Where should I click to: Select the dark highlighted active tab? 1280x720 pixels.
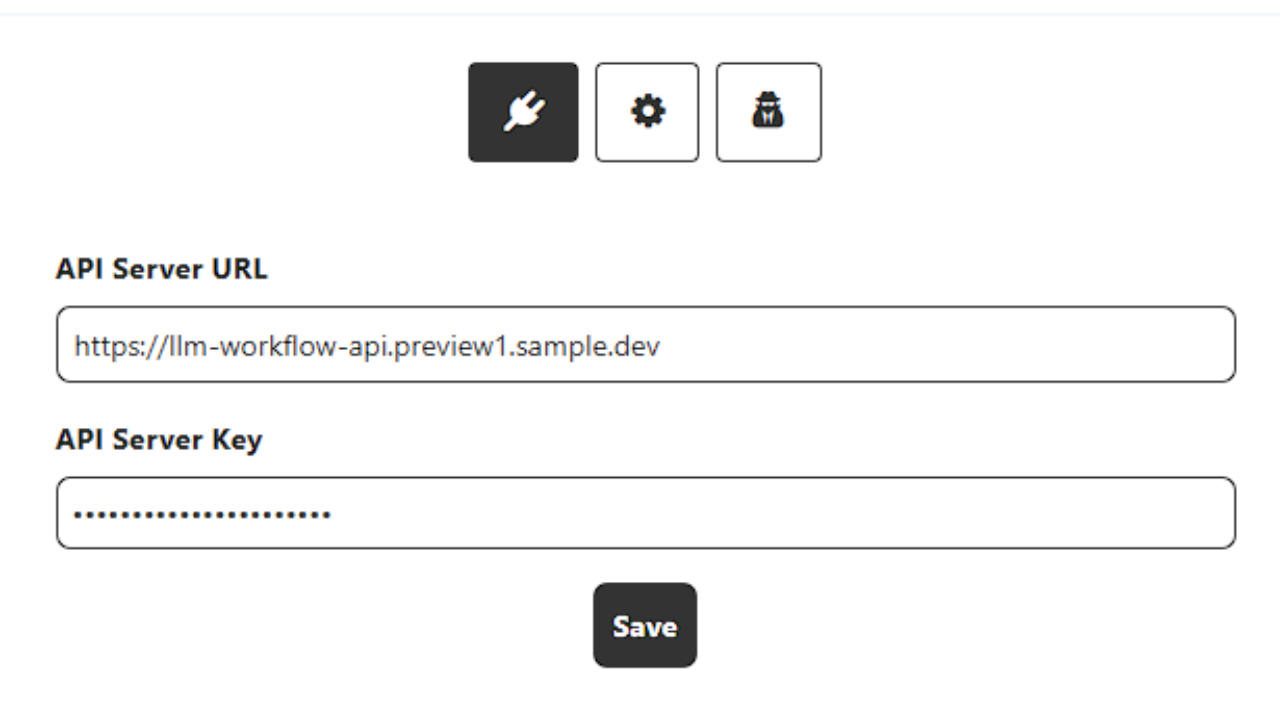[523, 112]
